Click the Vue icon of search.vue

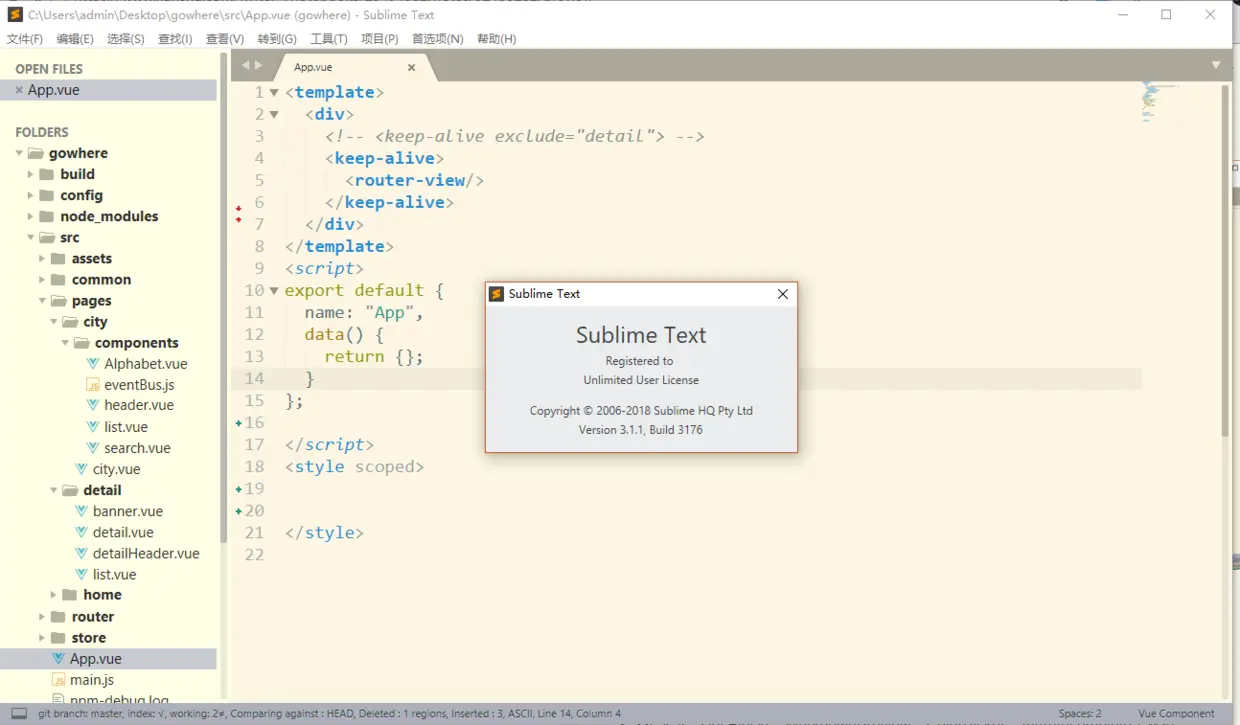(93, 448)
